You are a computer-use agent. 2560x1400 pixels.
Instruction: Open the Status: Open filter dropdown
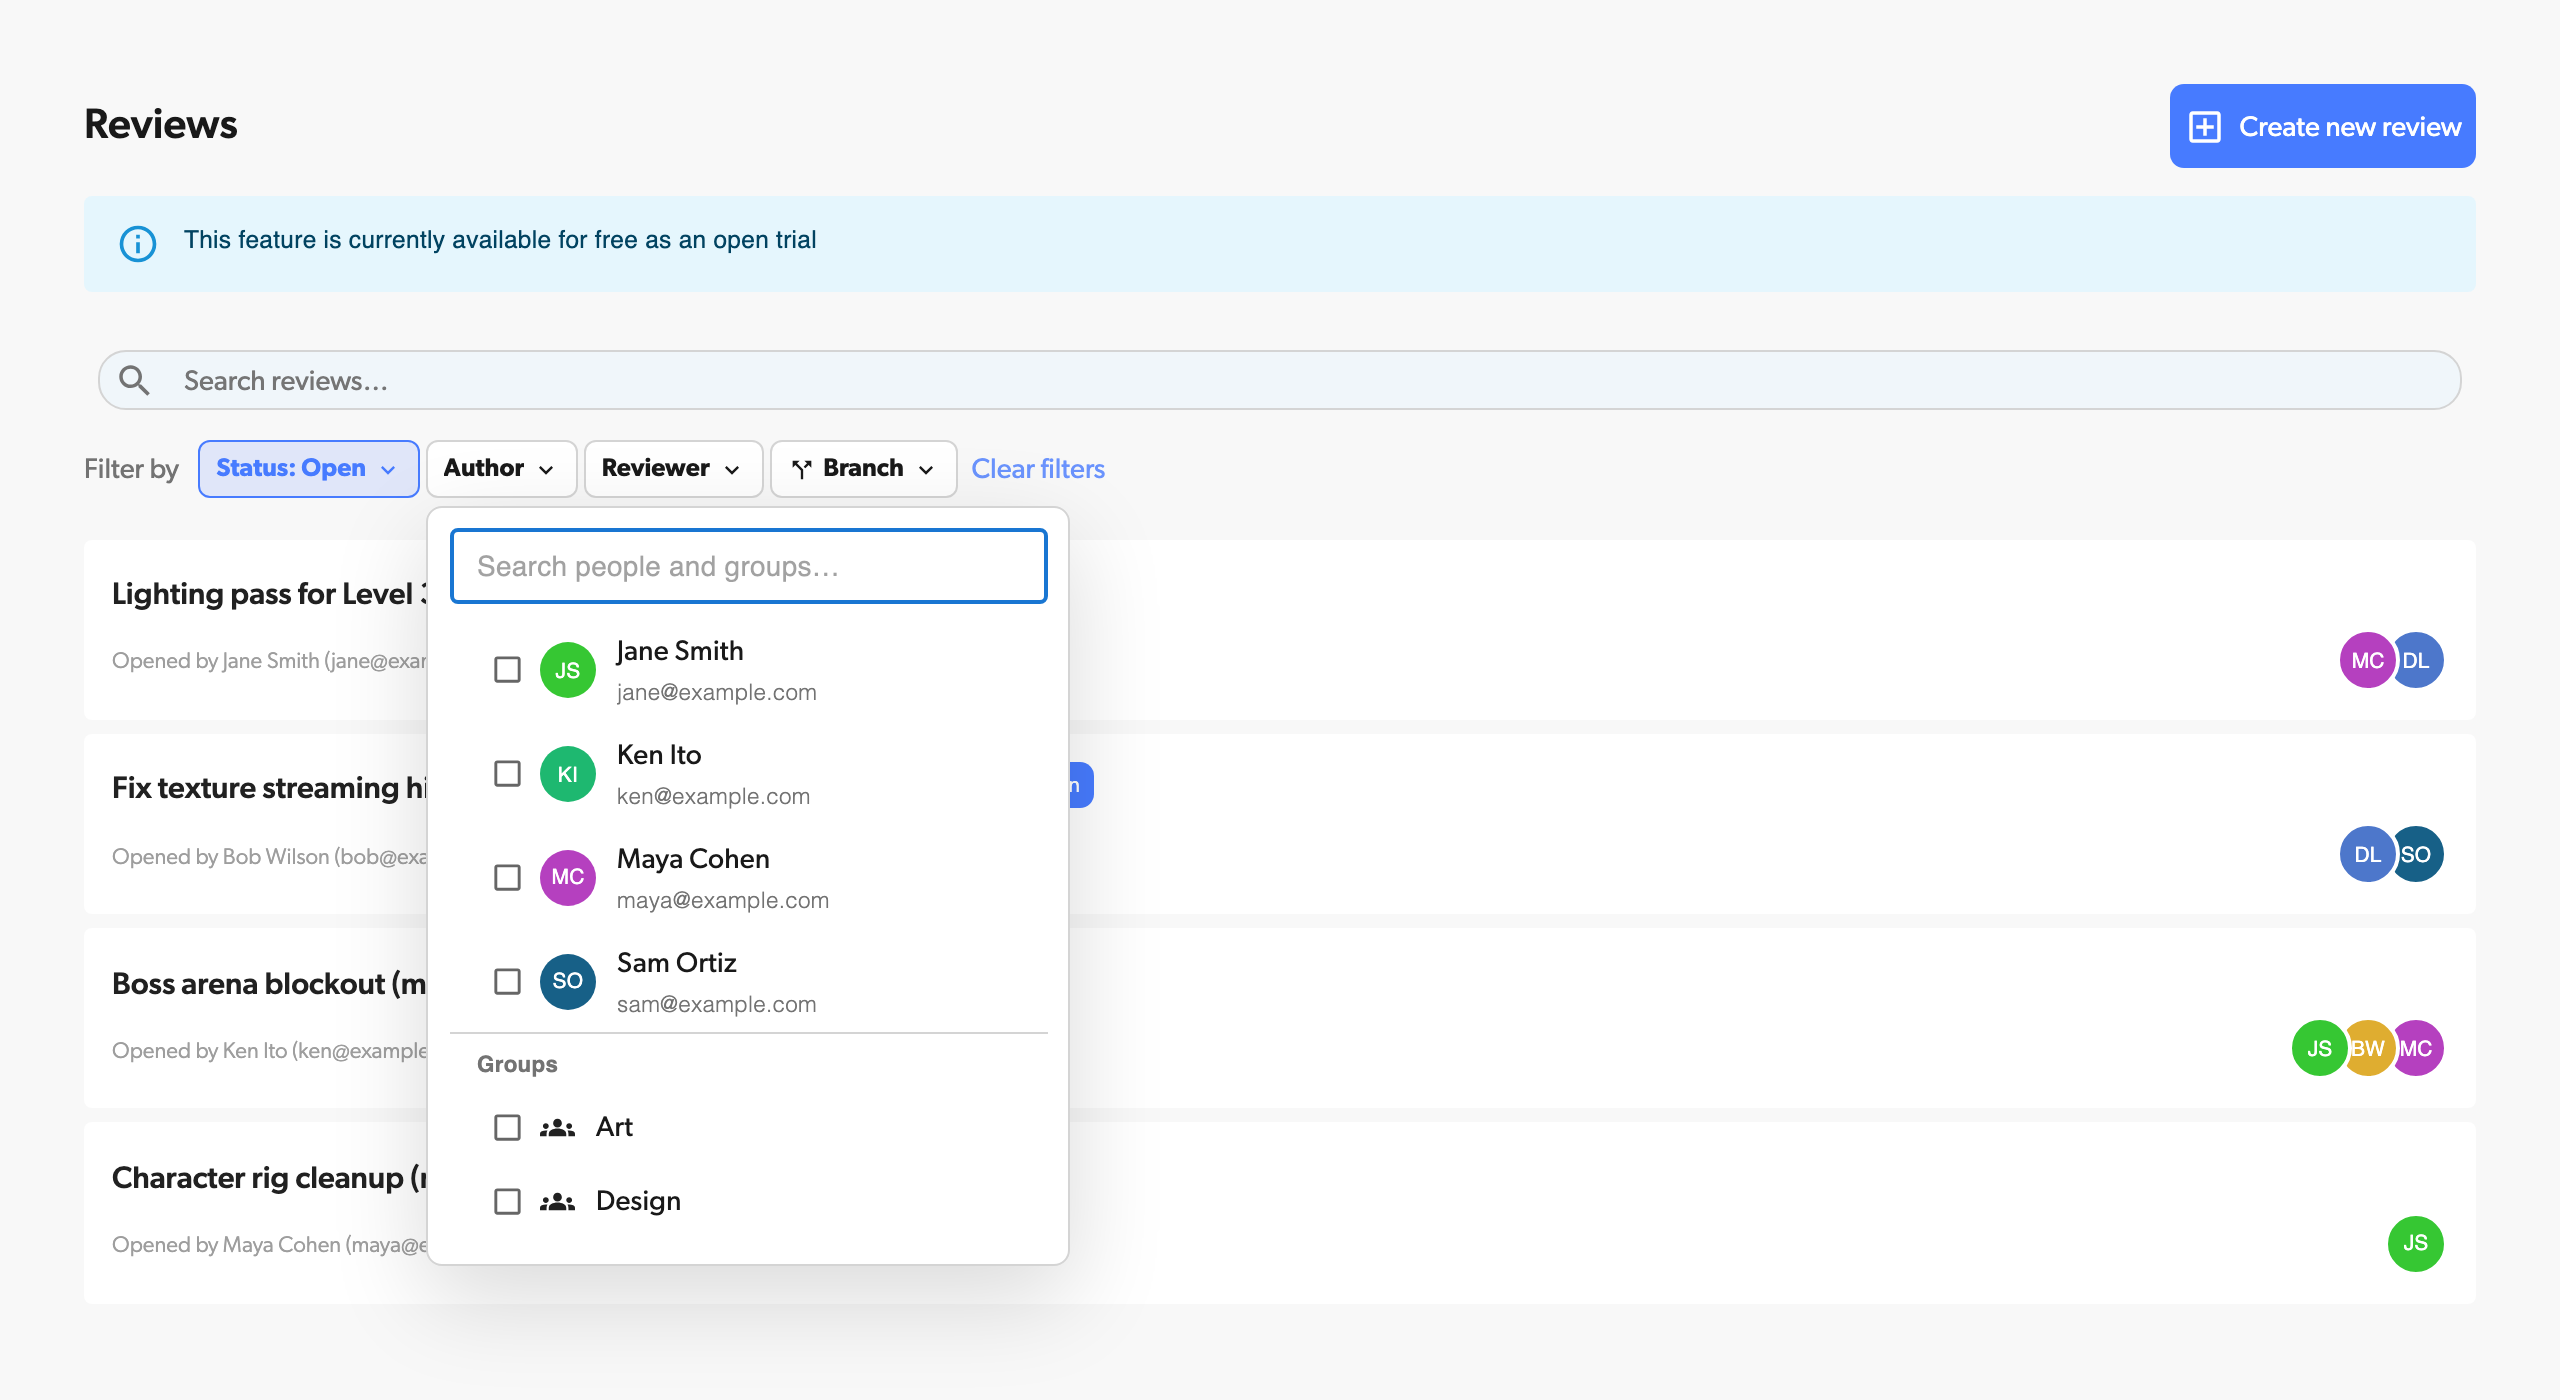coord(308,469)
